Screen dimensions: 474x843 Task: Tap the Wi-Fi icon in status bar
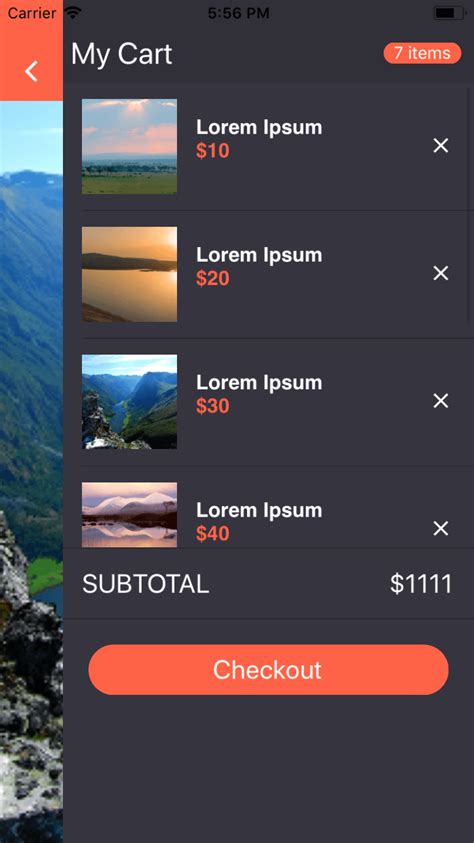point(73,12)
